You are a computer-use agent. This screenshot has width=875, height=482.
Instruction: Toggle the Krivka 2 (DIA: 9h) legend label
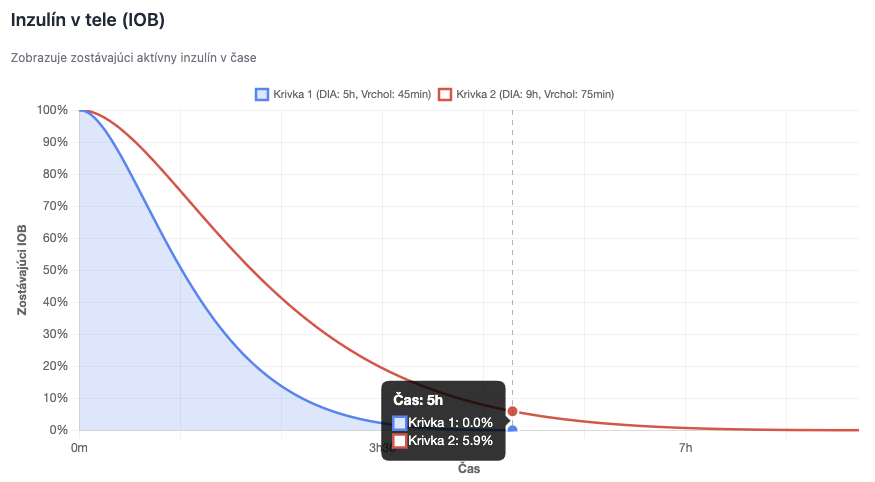534,94
